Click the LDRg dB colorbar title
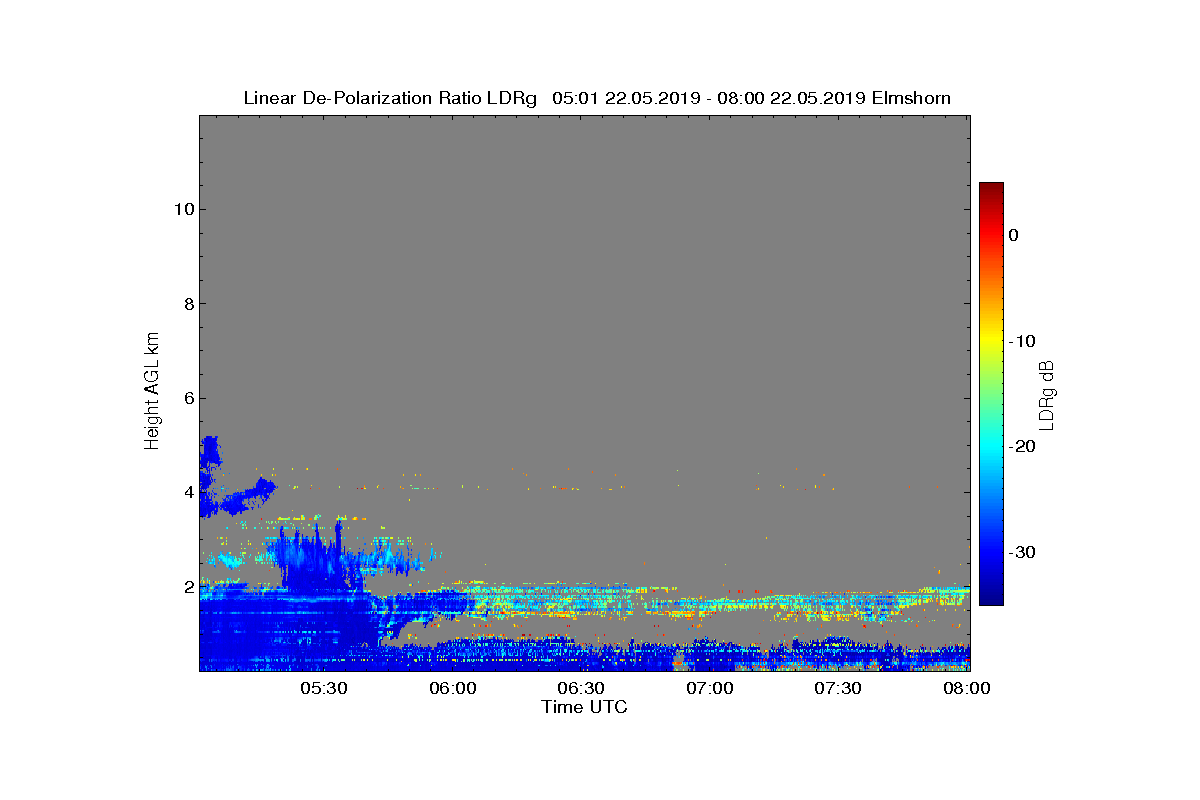 [1048, 393]
